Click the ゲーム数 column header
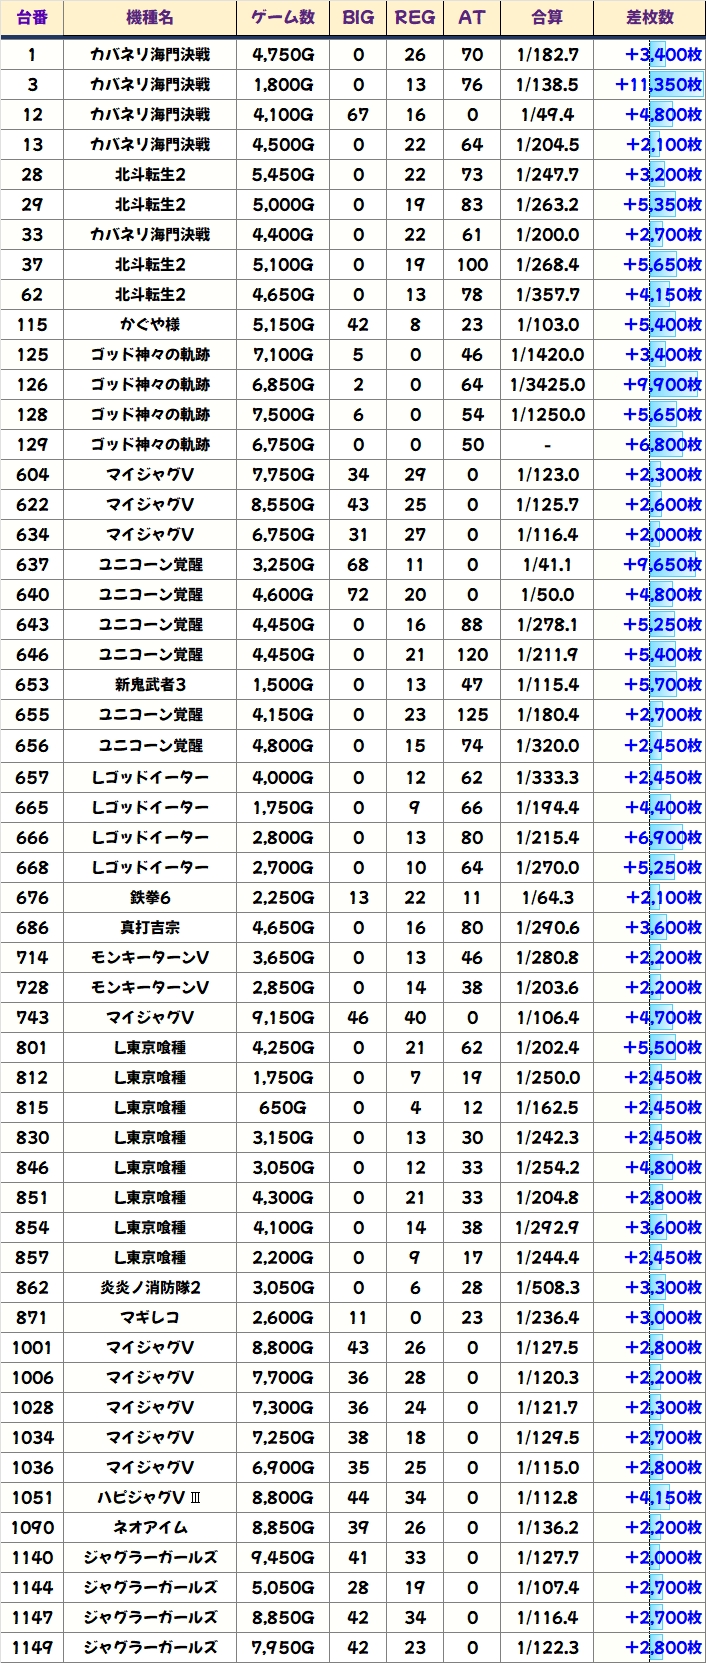 click(283, 17)
